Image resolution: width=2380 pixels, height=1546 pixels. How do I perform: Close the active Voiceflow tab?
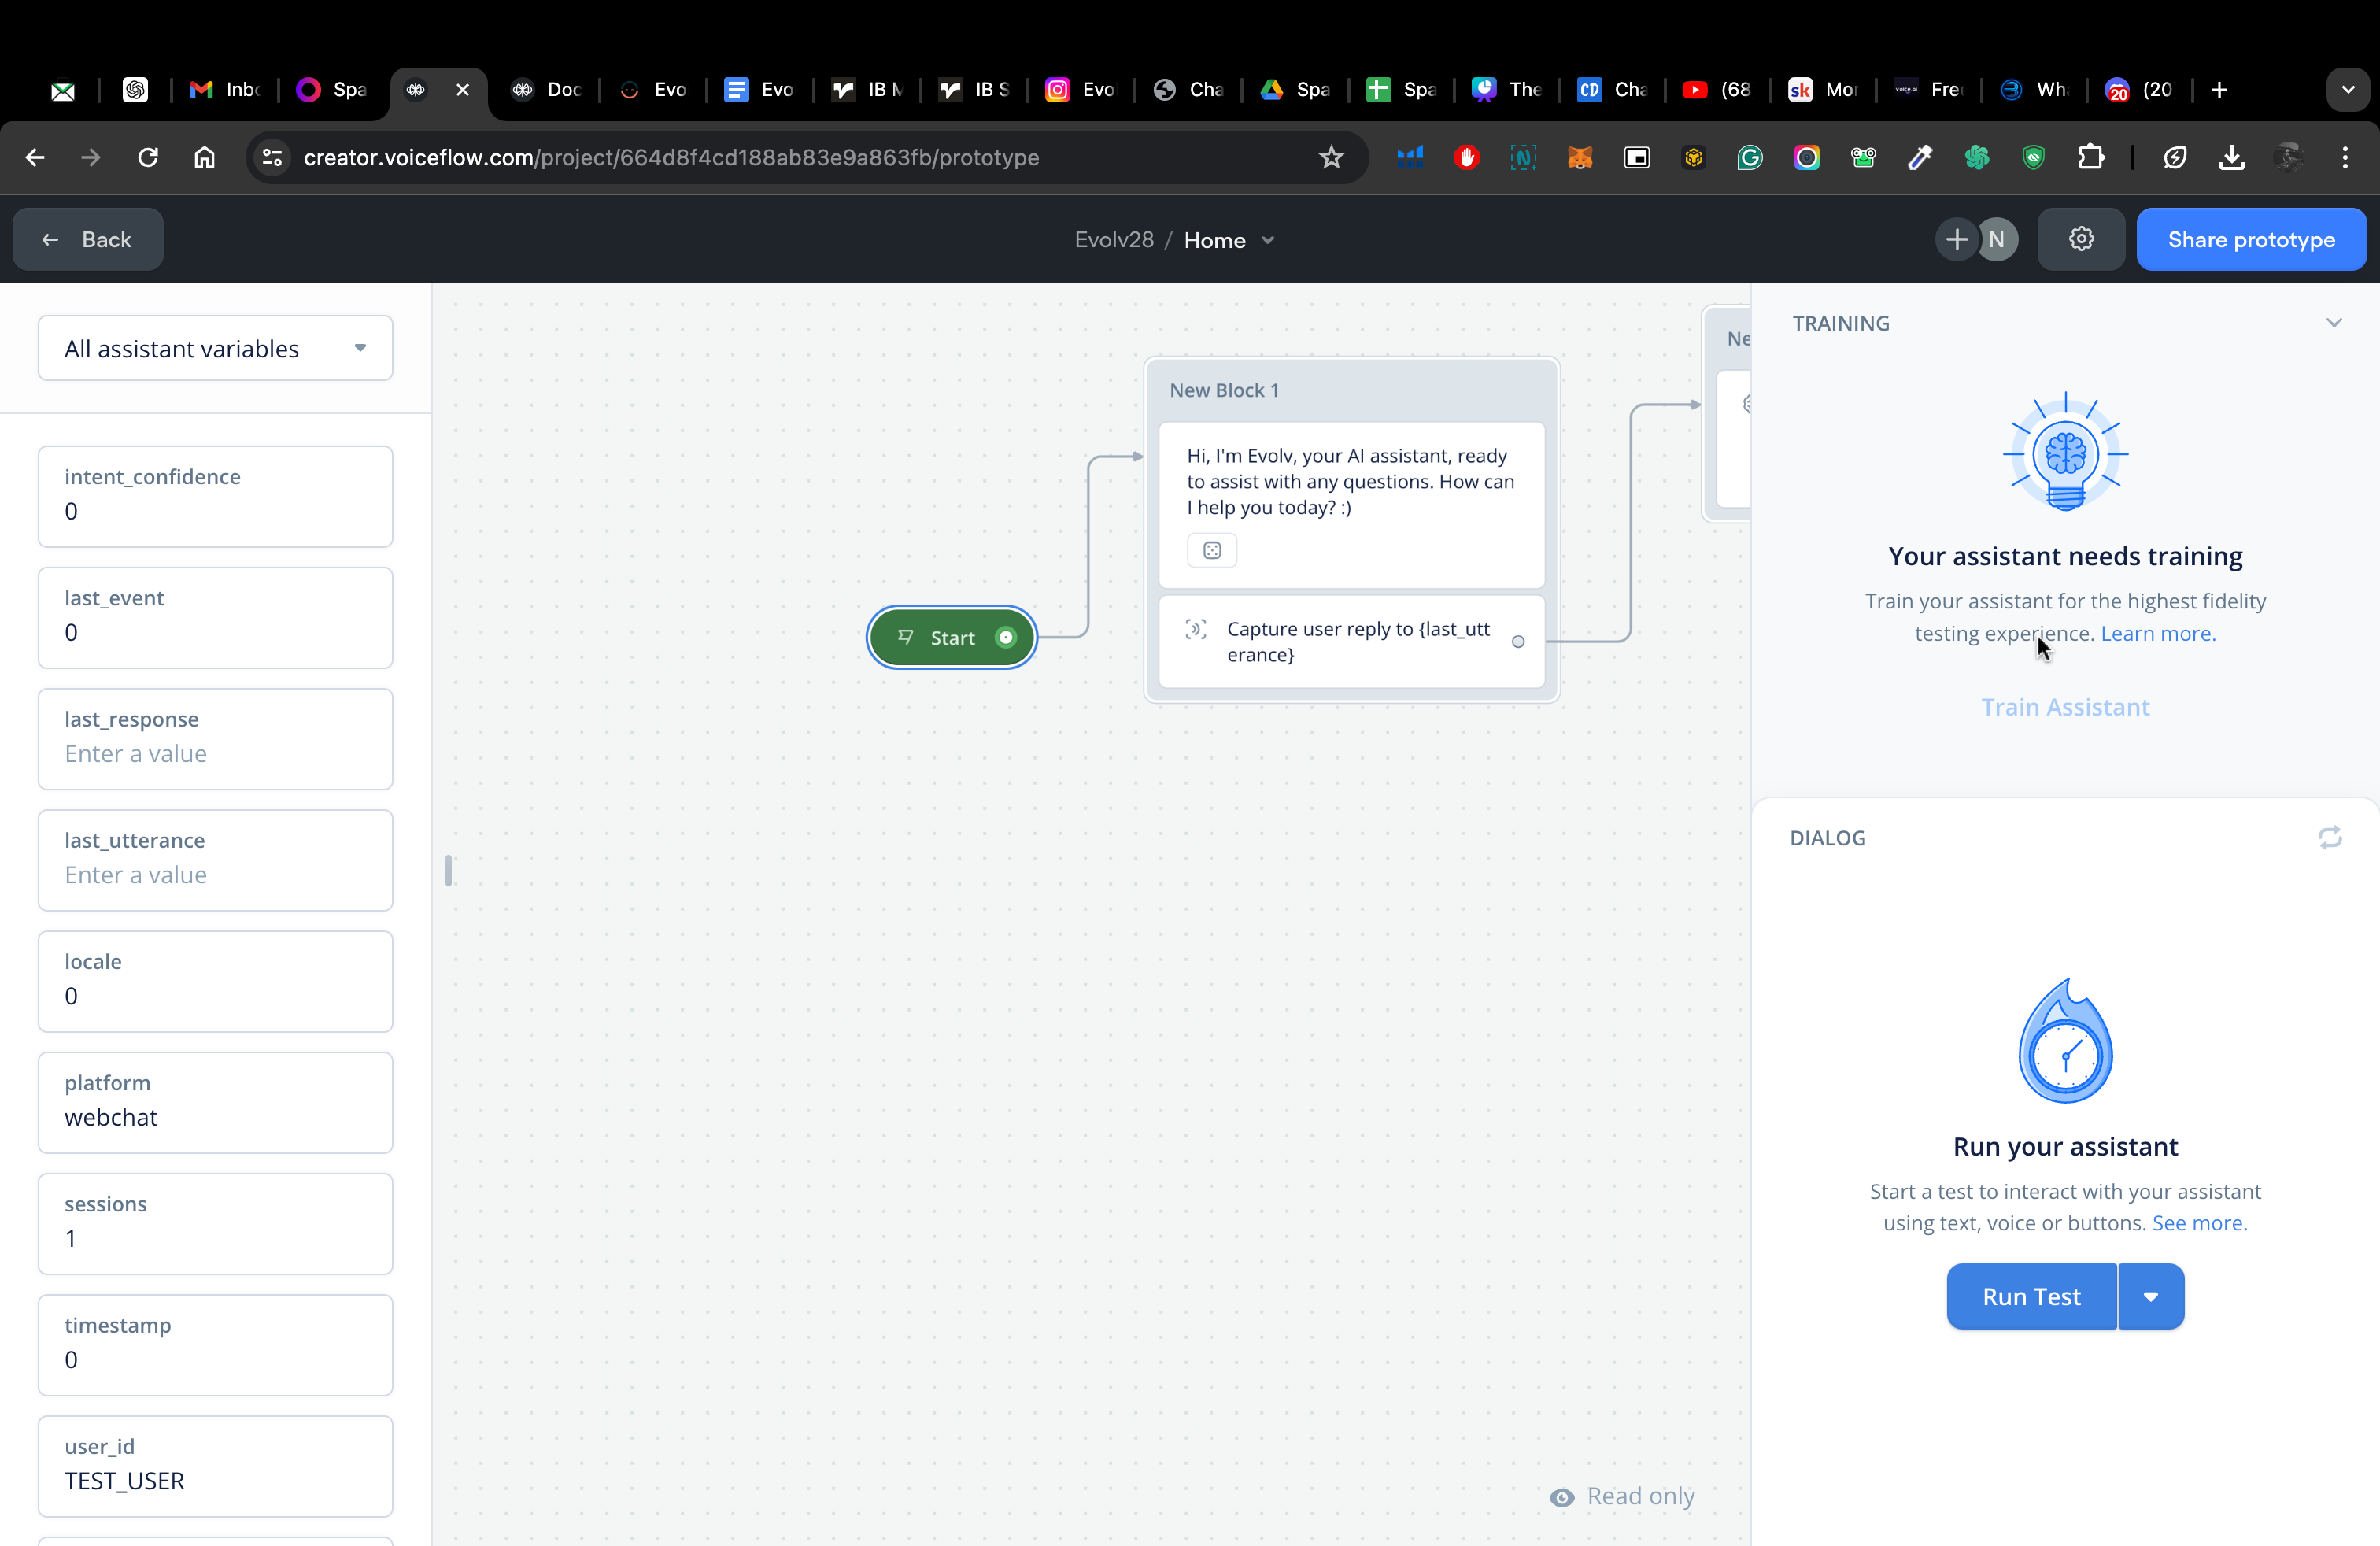(x=463, y=90)
